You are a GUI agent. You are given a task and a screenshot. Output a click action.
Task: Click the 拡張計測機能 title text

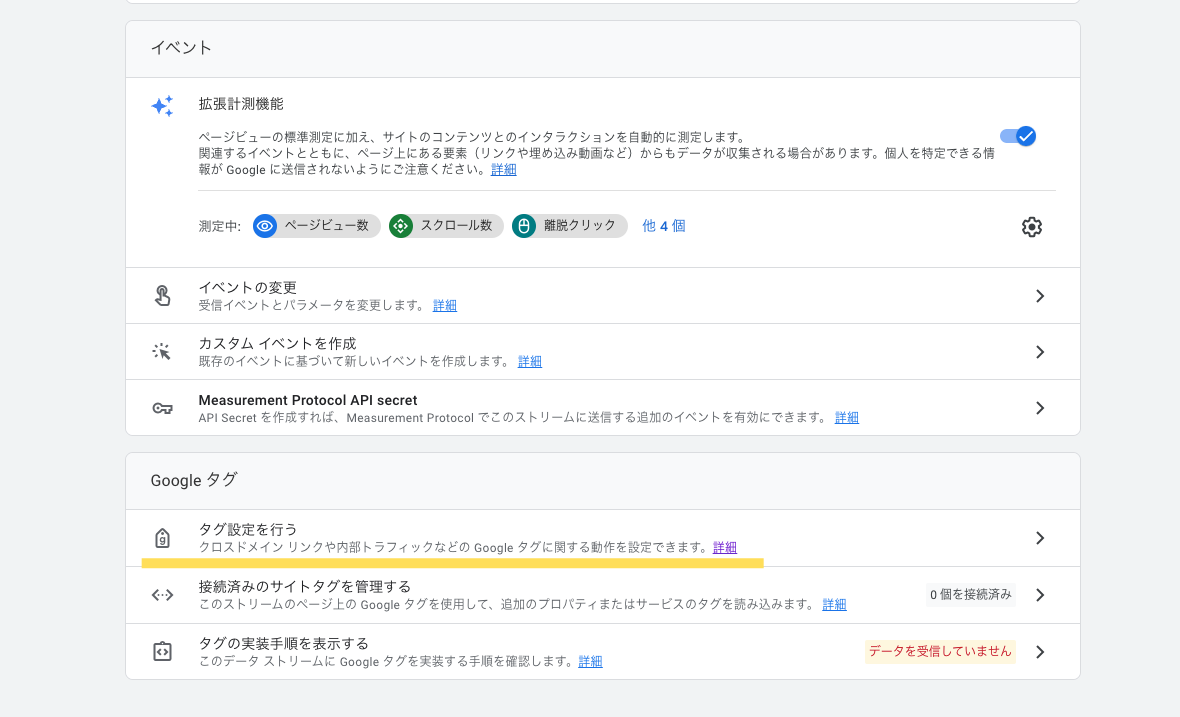[241, 104]
